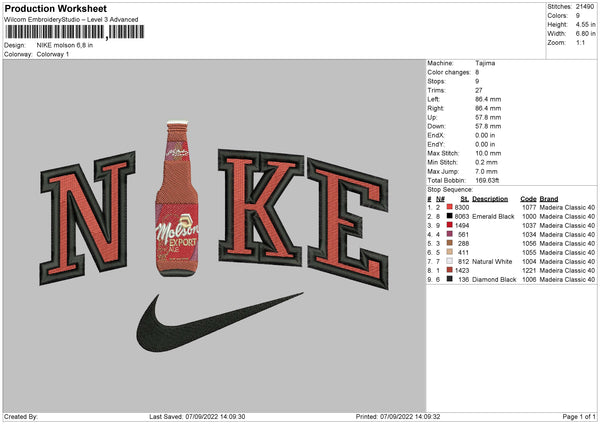Select the Natural White description

pyautogui.click(x=492, y=262)
